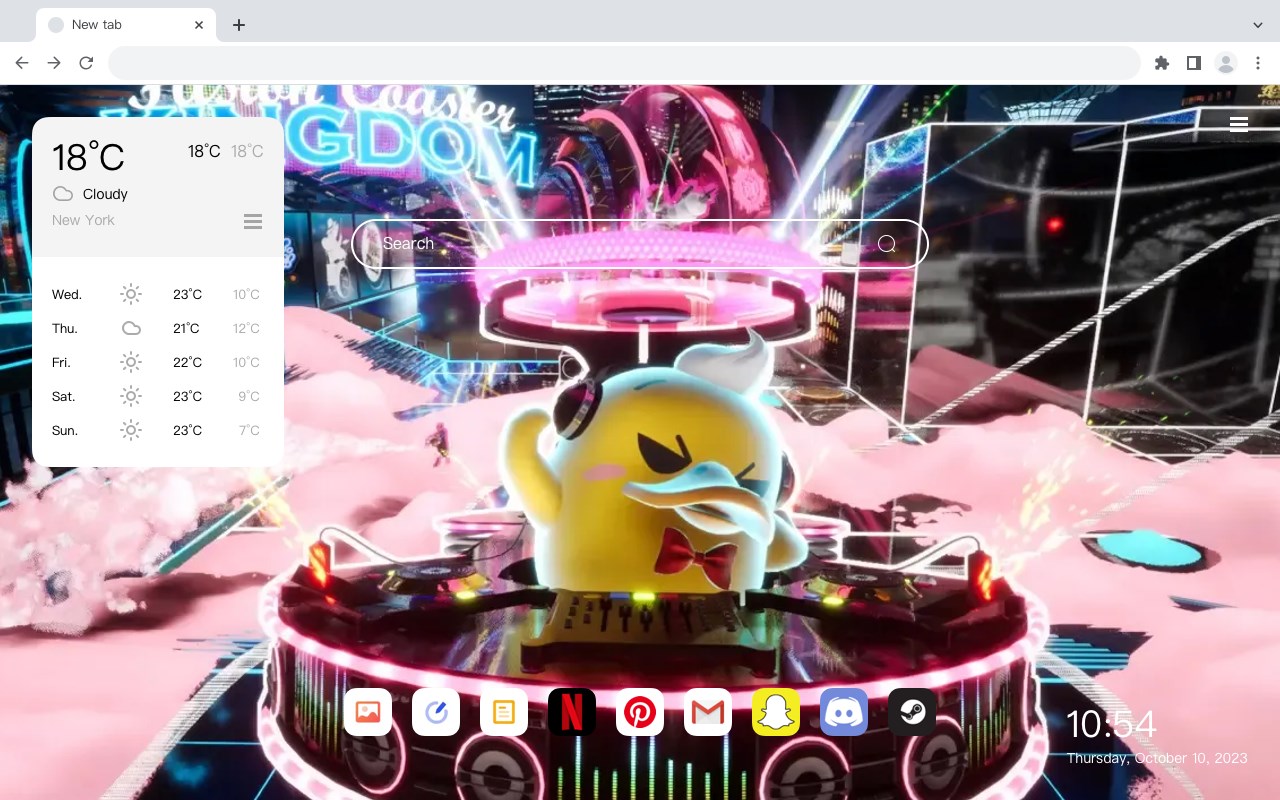Click Sunday's 7°C low temperature
This screenshot has width=1280, height=800.
pos(249,430)
